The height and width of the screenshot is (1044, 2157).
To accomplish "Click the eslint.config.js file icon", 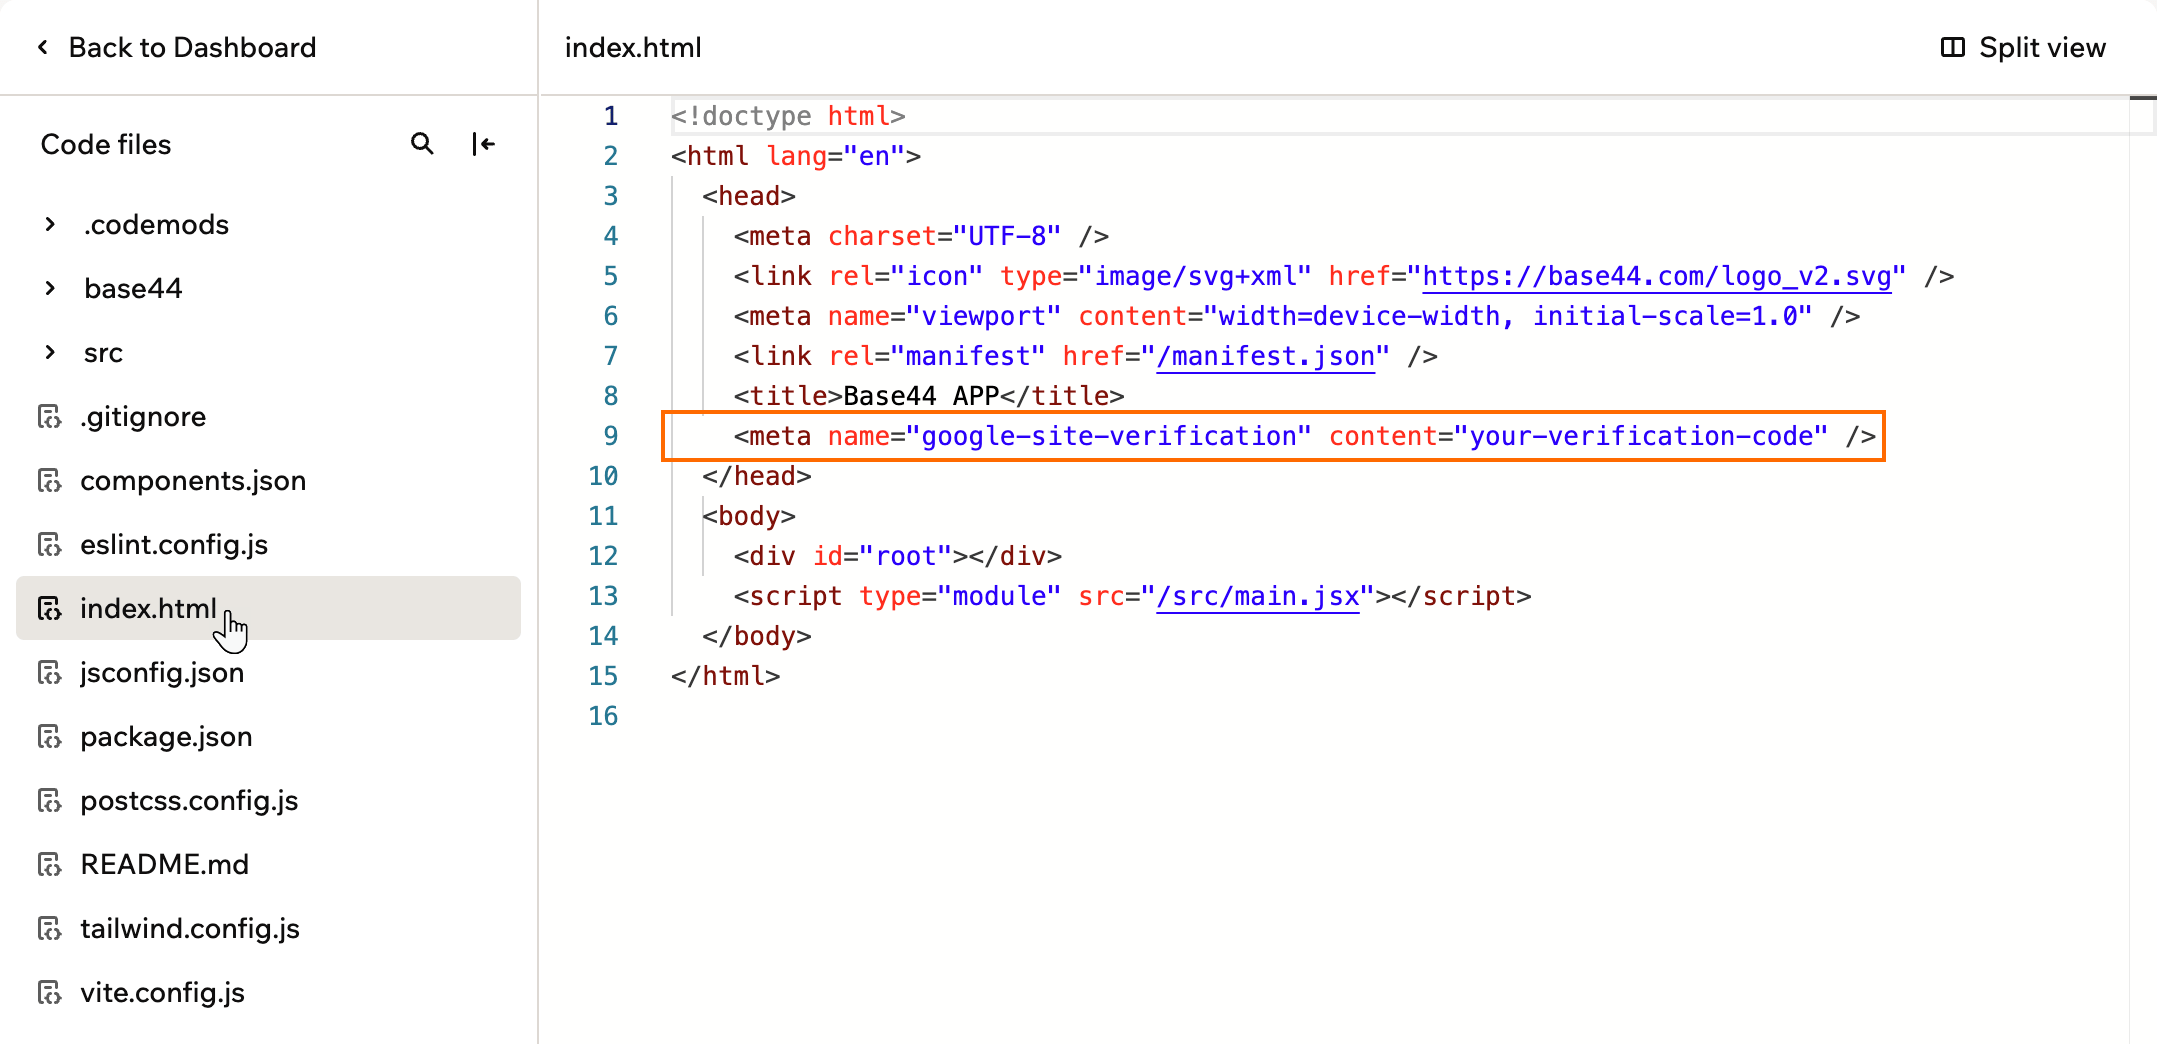I will point(50,545).
